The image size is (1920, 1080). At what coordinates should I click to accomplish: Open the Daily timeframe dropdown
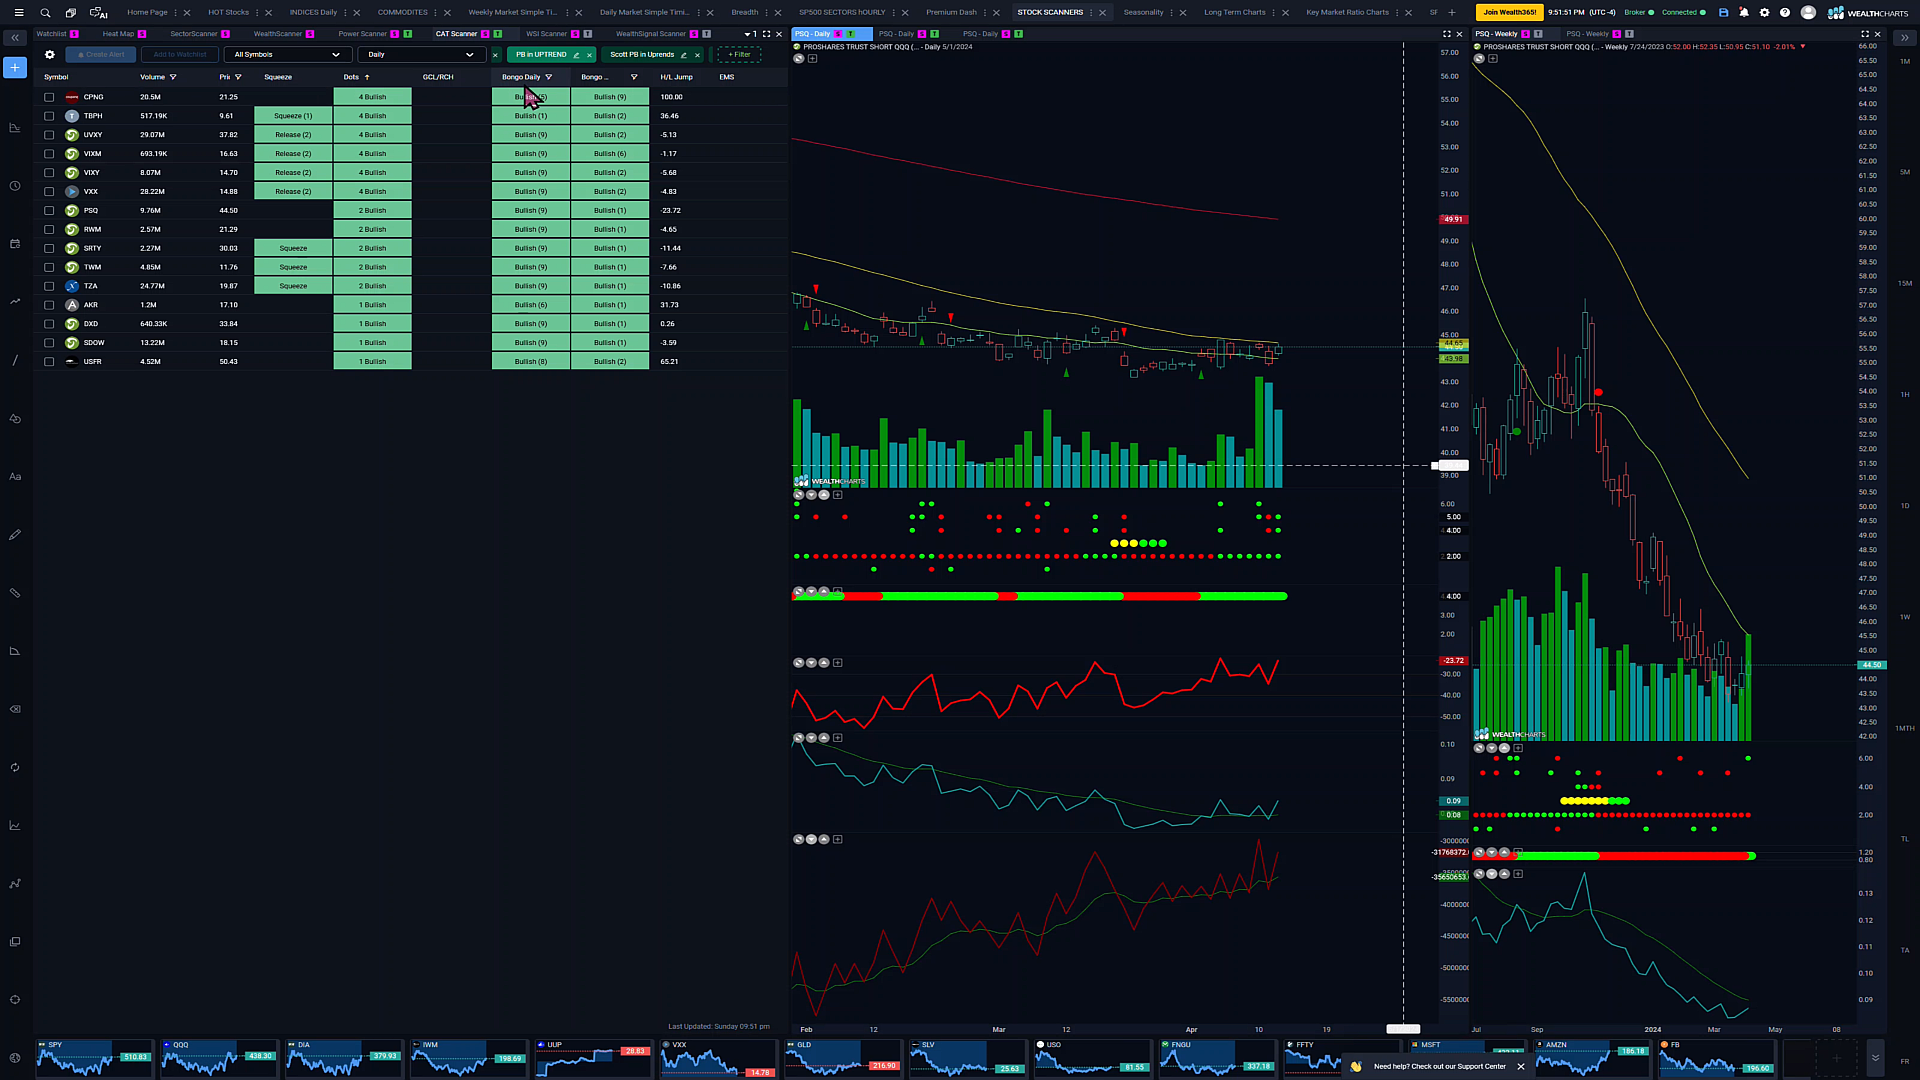421,55
